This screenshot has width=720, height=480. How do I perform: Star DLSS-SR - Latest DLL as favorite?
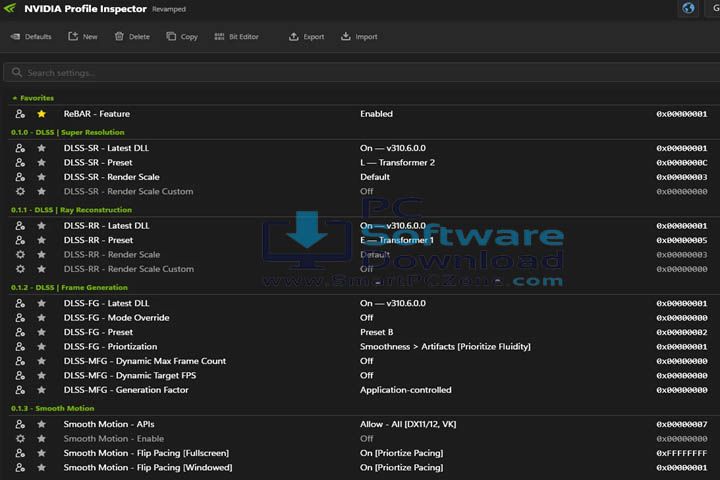pyautogui.click(x=41, y=148)
